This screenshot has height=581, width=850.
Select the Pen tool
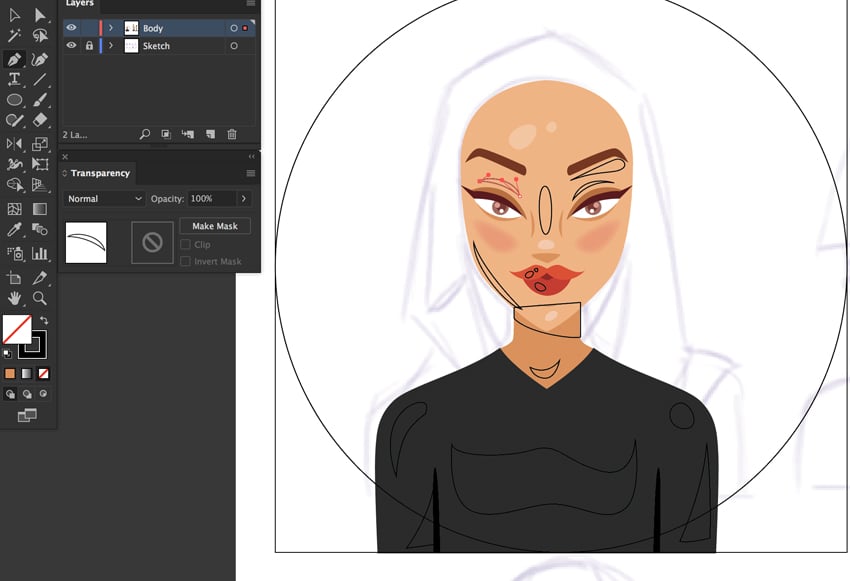click(14, 58)
